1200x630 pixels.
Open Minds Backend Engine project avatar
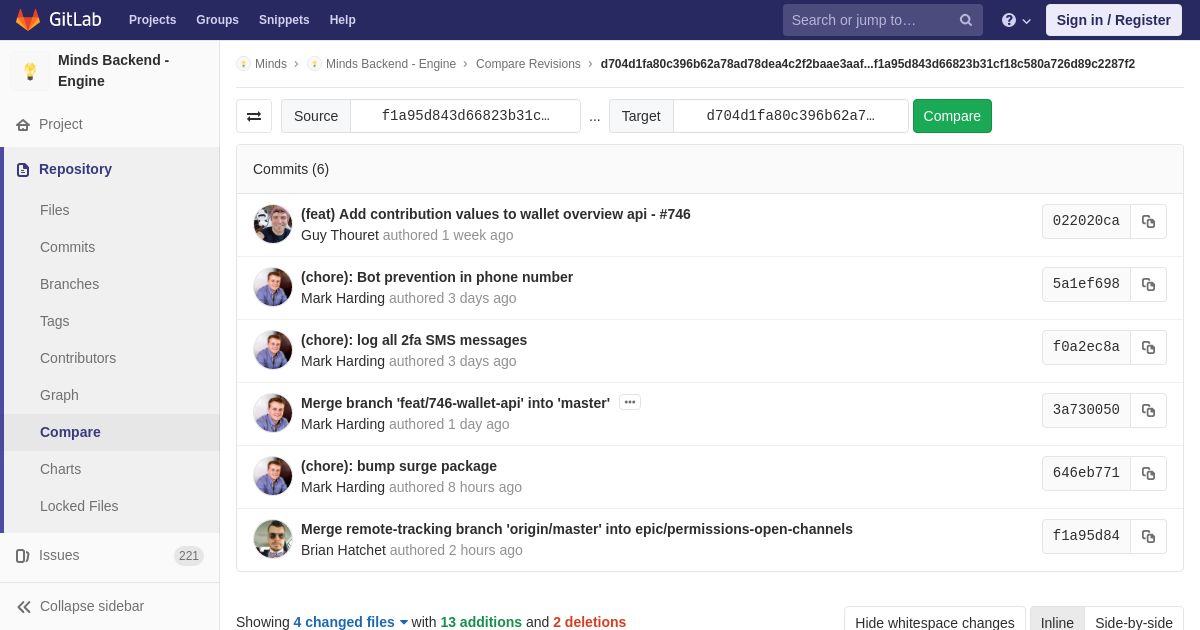tap(30, 71)
